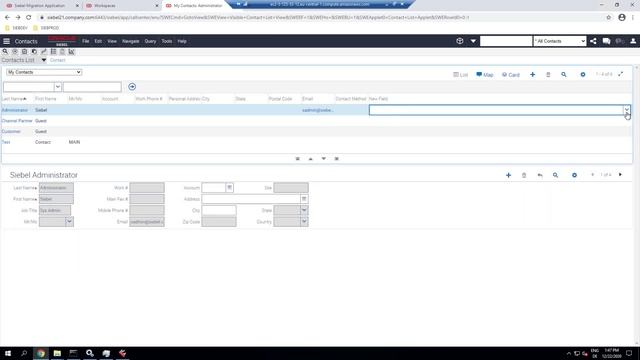Open the Query menu

tap(150, 41)
